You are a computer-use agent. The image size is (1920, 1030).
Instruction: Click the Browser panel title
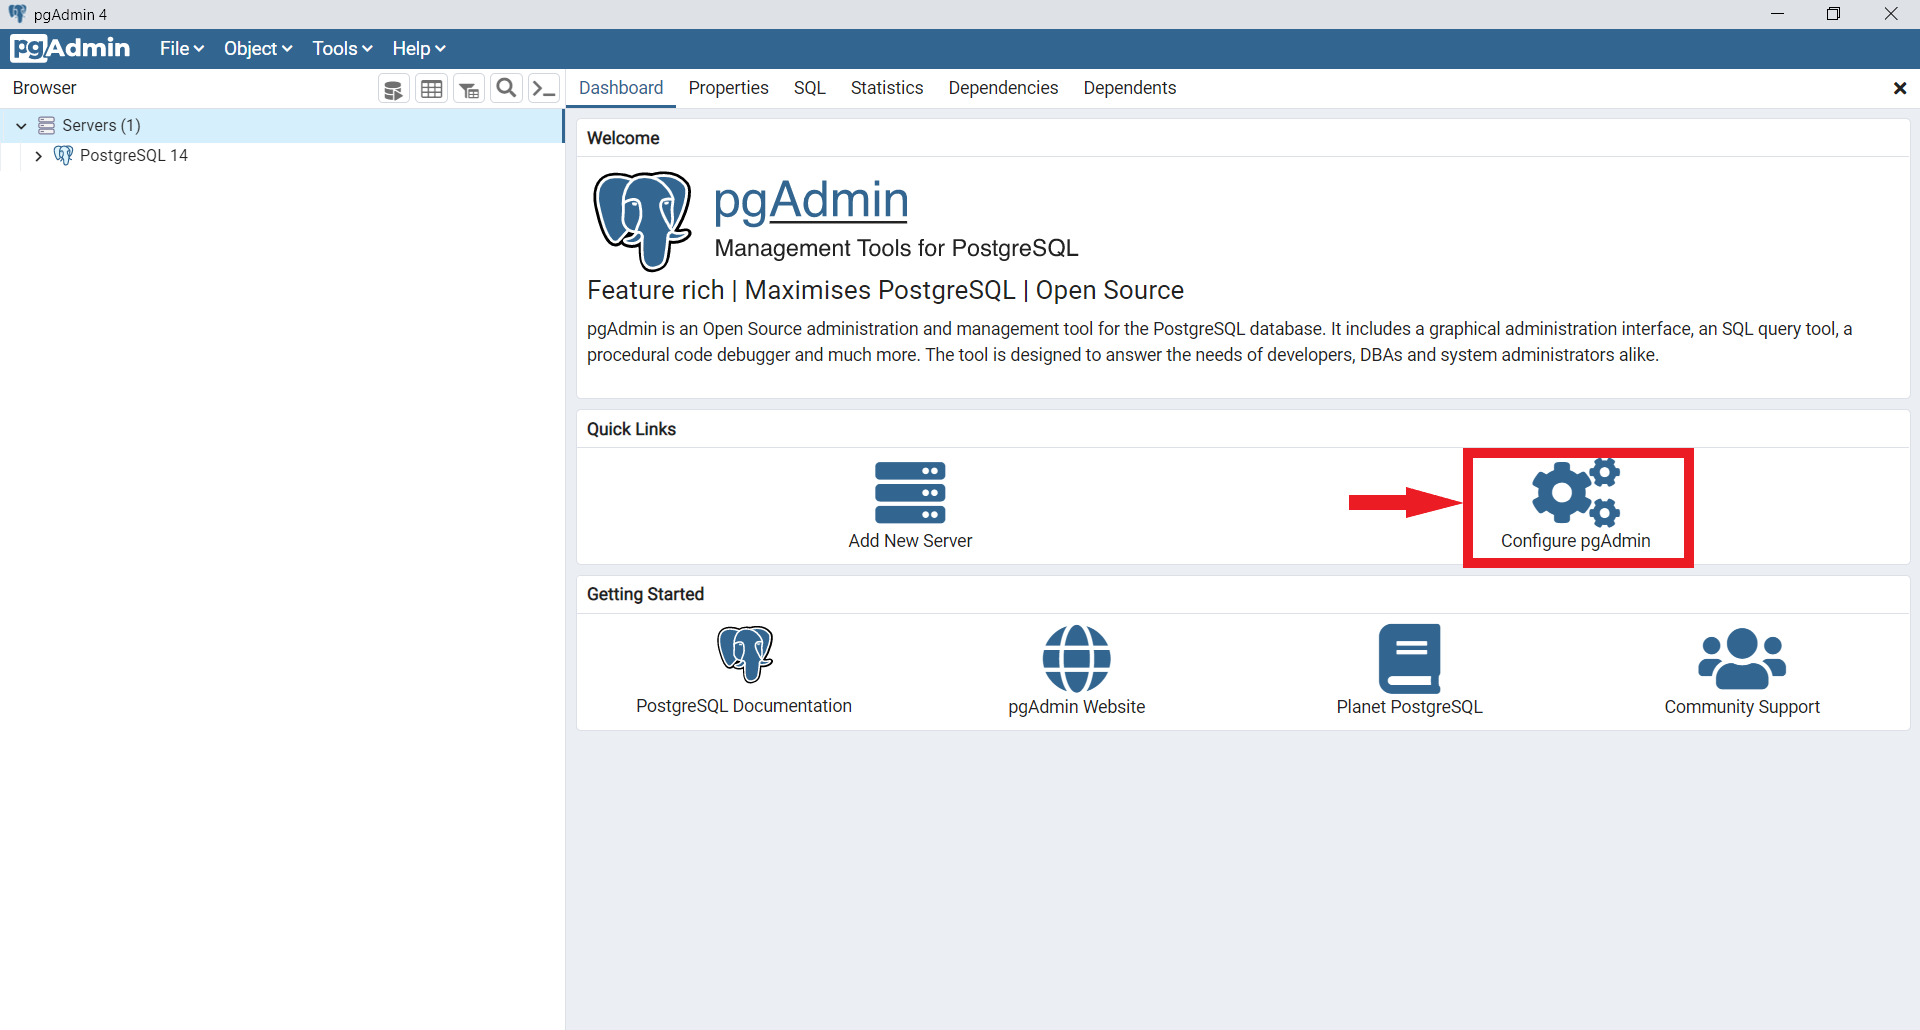click(45, 88)
